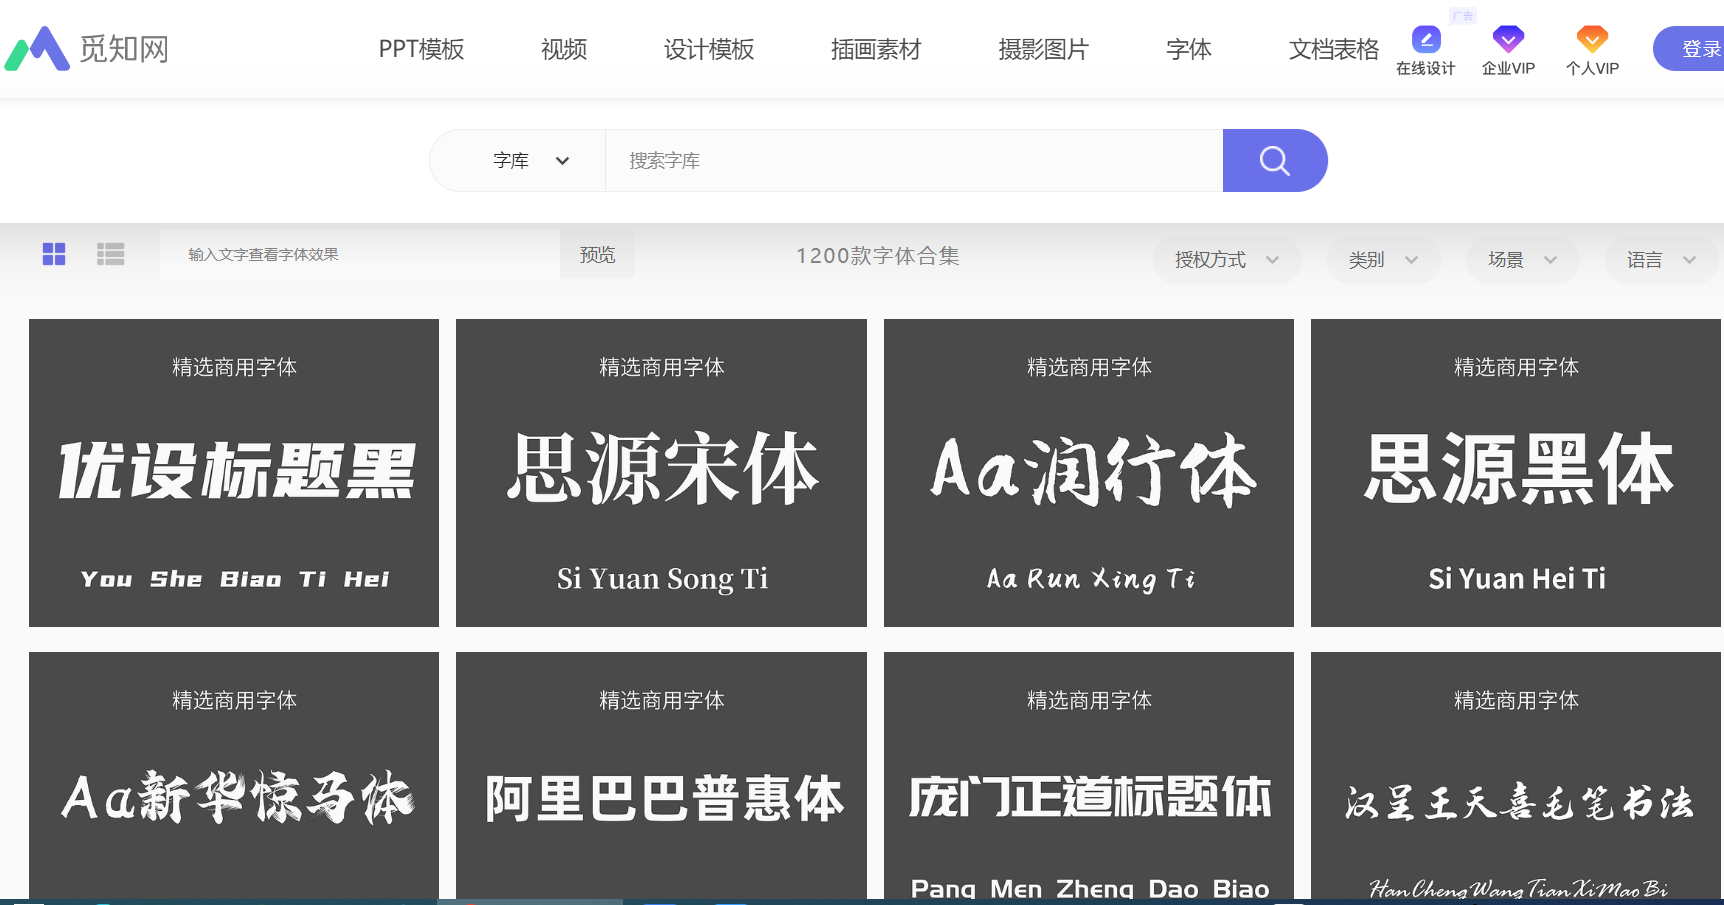Screen dimensions: 1724x905
Task: Expand the 授权方式 filter dropdown
Action: (1226, 260)
